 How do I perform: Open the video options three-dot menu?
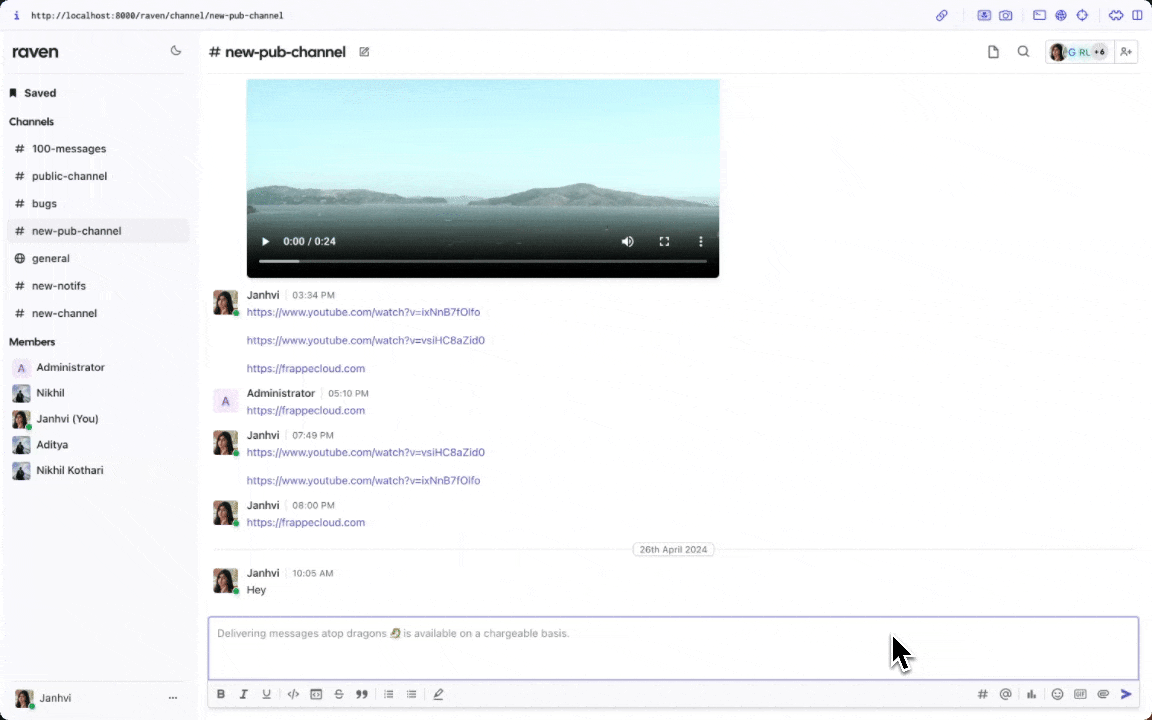[x=700, y=242]
